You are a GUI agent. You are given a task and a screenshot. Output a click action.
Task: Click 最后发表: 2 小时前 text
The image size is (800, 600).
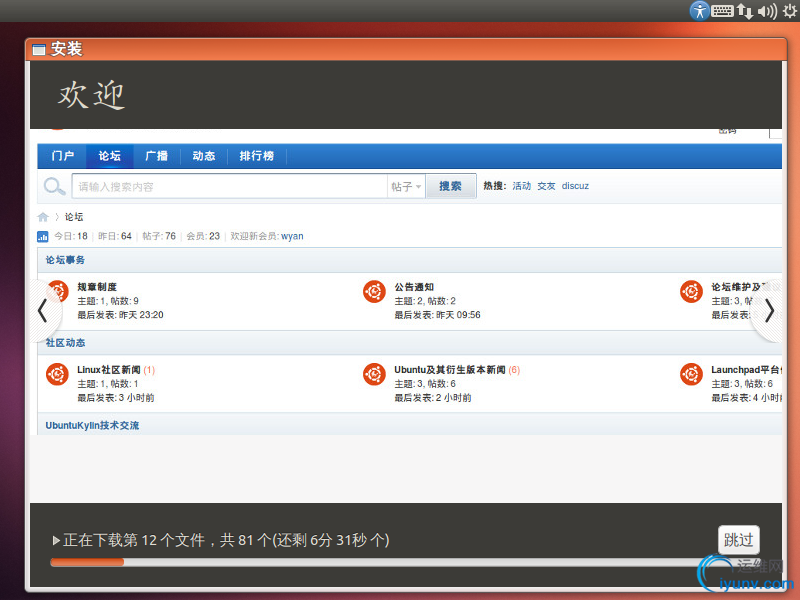pyautogui.click(x=433, y=397)
